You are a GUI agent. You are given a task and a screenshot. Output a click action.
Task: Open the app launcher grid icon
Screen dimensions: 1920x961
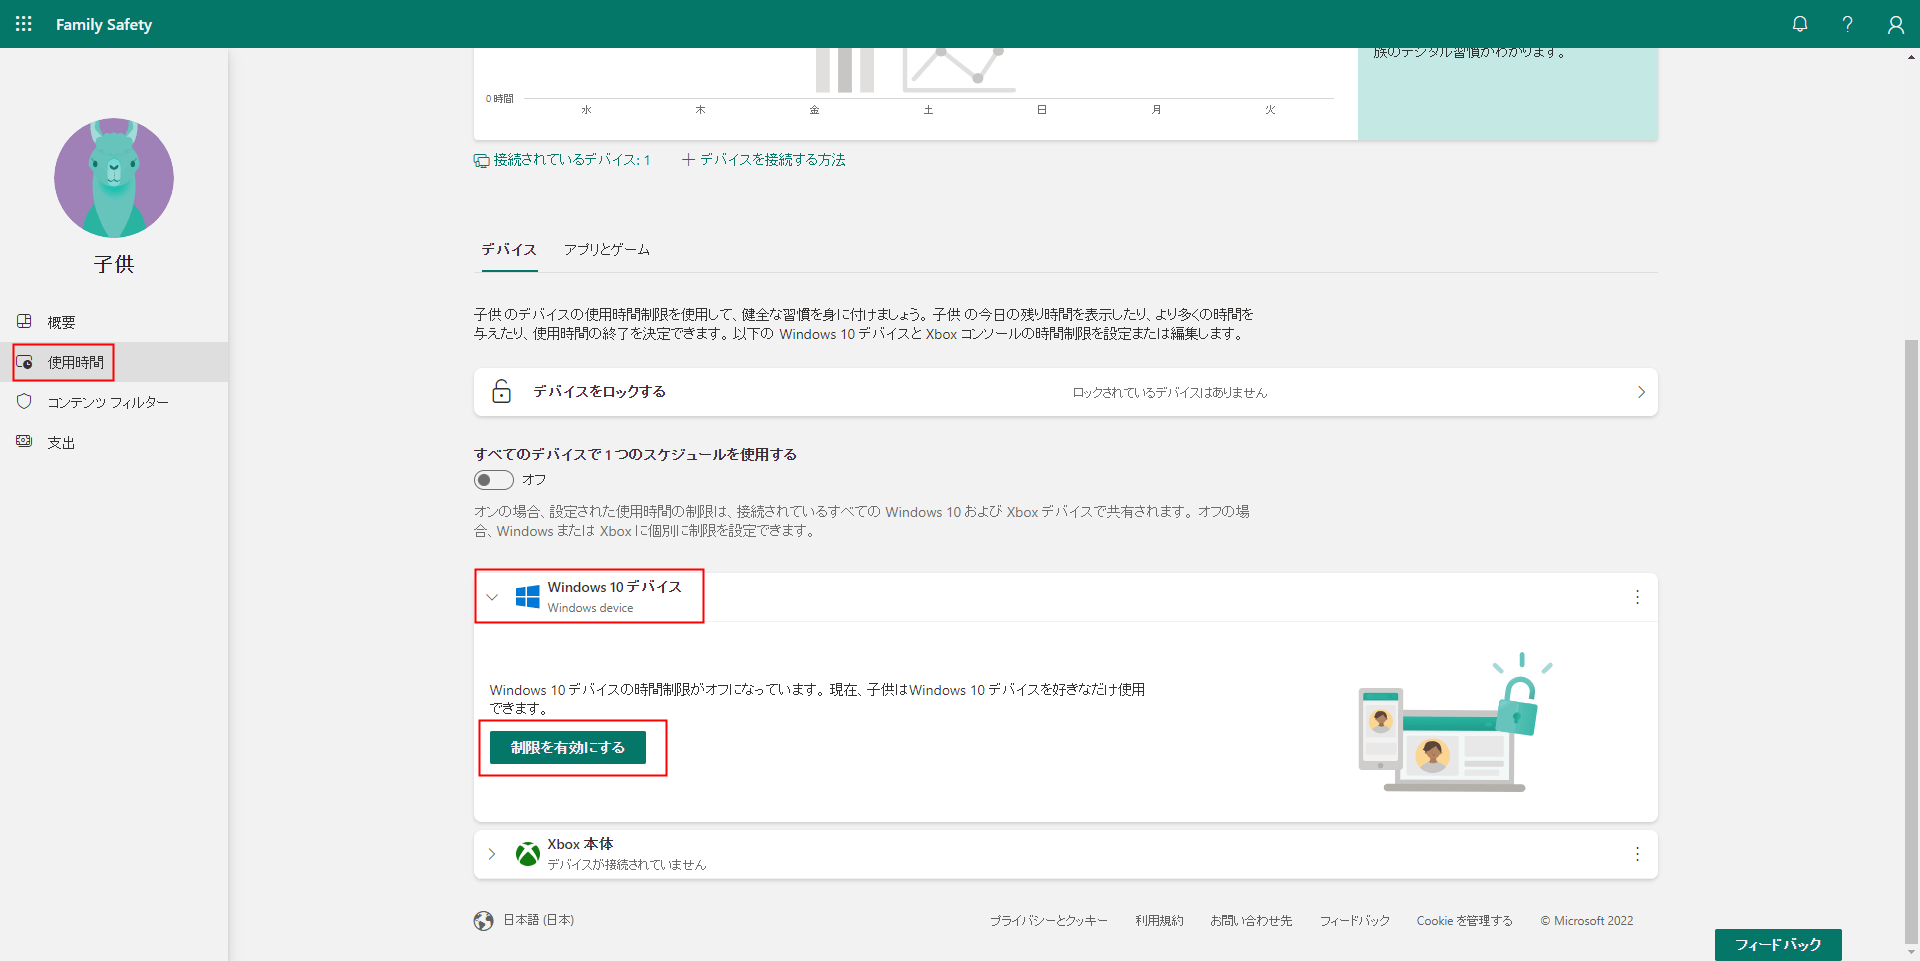[x=24, y=24]
